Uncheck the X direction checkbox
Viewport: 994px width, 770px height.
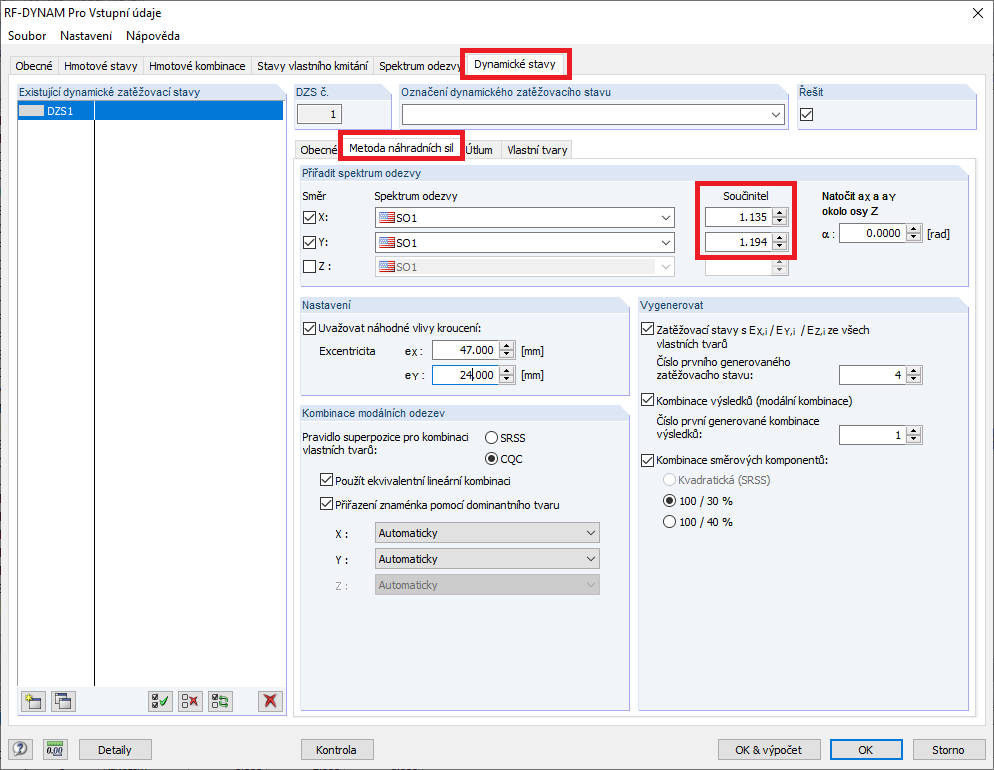[x=309, y=217]
